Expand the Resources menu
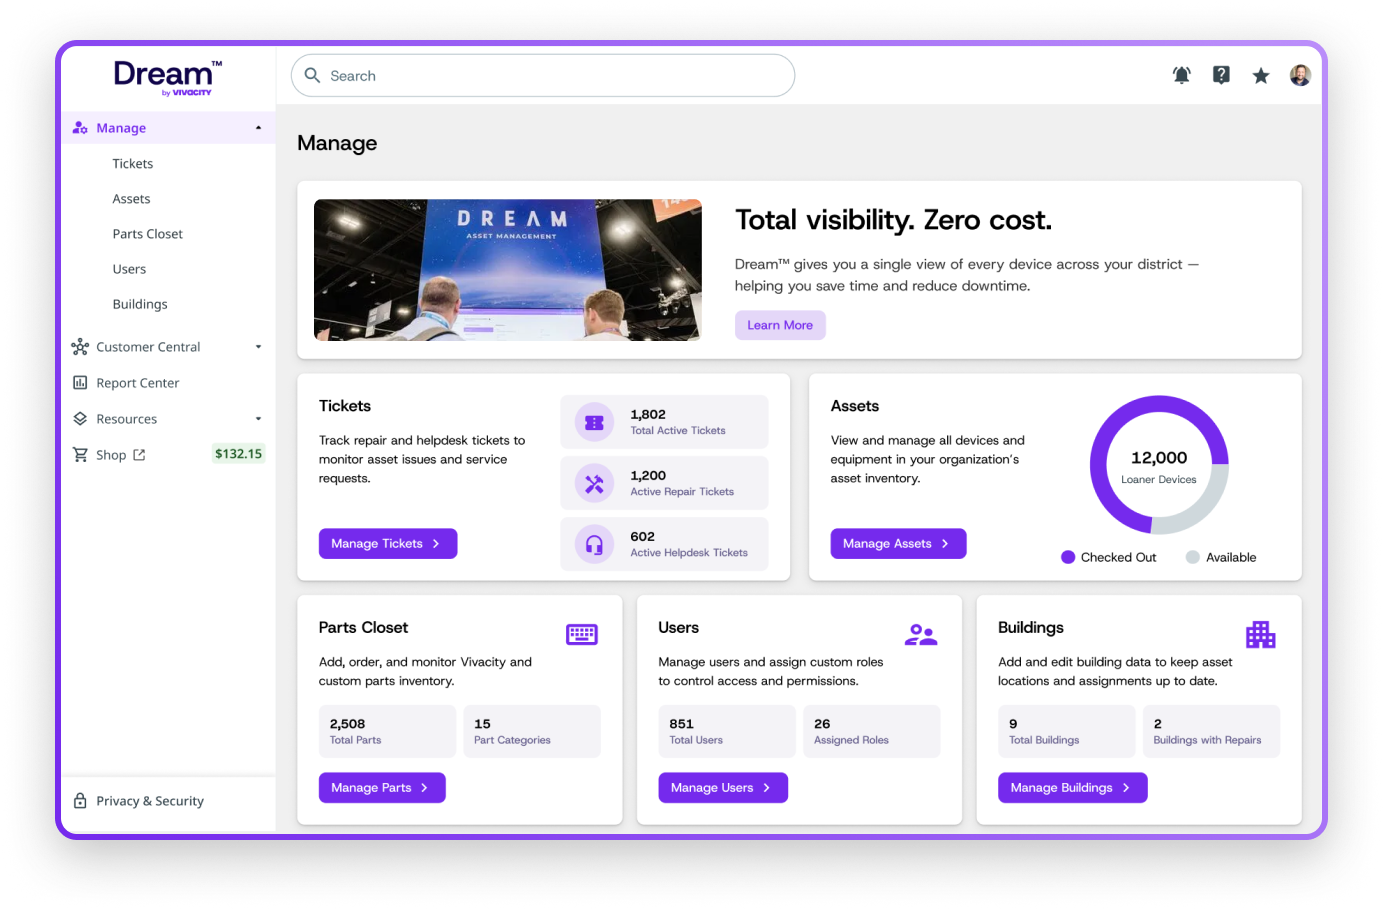This screenshot has height=910, width=1383. click(x=258, y=418)
